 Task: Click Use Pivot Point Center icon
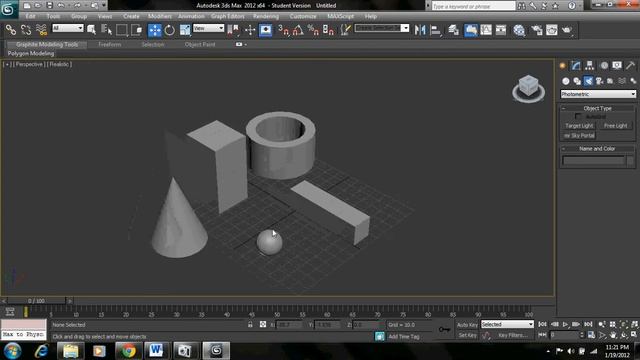tap(233, 30)
